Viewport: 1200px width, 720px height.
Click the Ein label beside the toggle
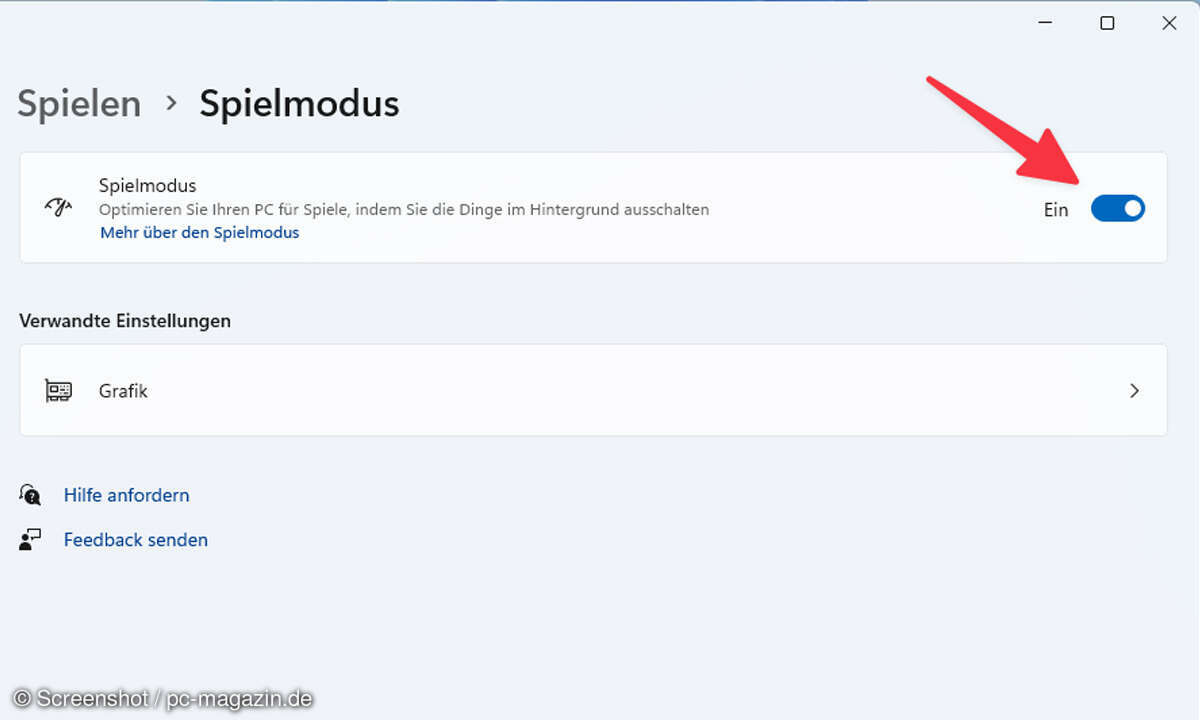point(1056,209)
